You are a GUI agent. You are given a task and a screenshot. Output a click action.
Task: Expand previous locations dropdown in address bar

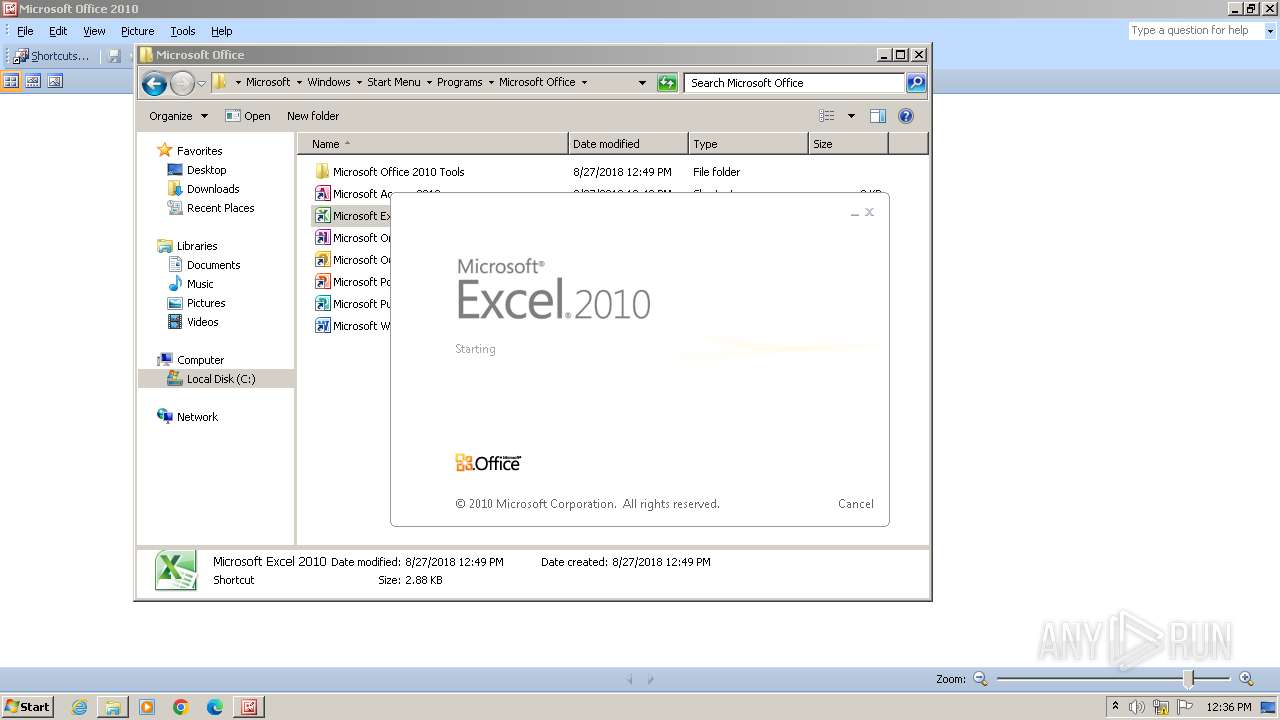642,83
